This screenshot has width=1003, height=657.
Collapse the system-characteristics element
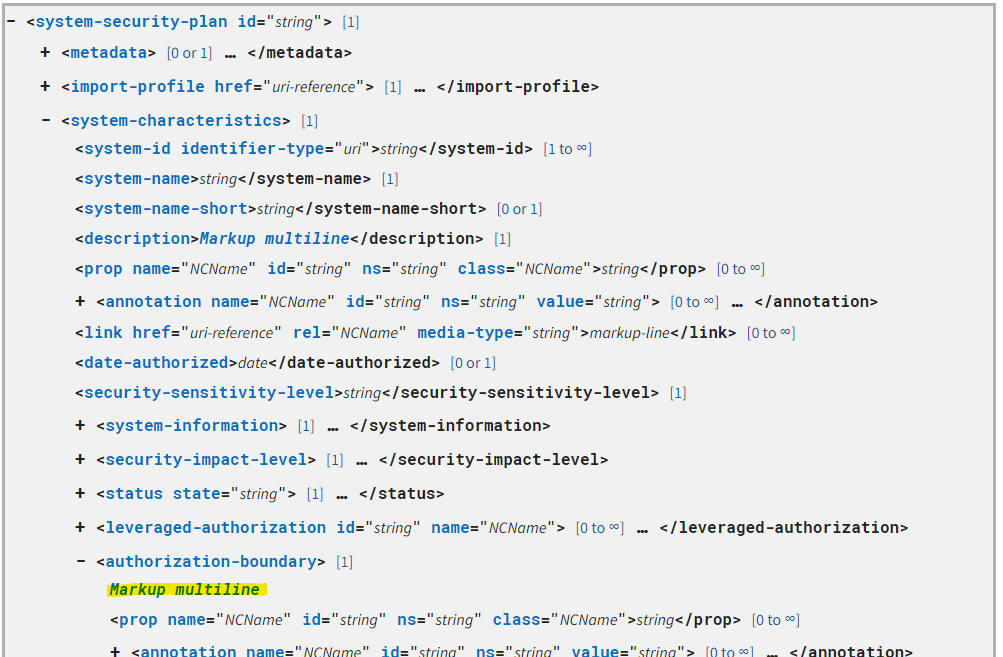point(45,120)
